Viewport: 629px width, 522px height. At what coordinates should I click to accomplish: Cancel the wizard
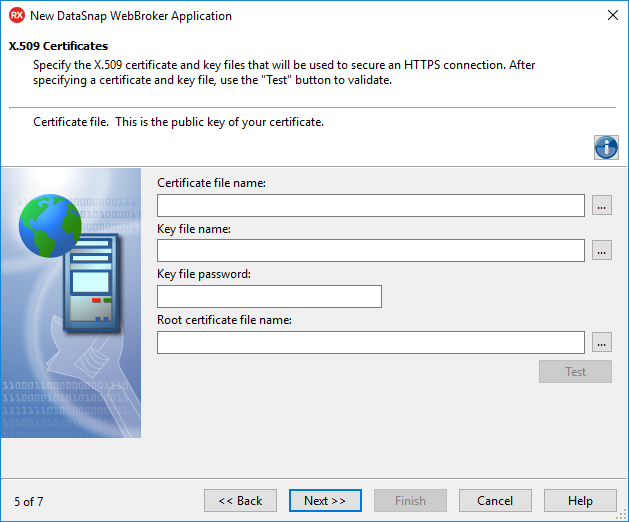click(495, 501)
